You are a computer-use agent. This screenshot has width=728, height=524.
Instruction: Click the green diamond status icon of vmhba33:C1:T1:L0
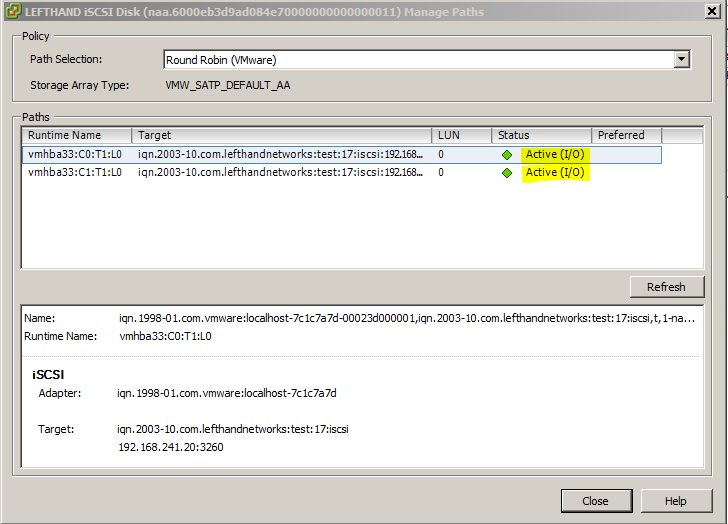pos(508,172)
